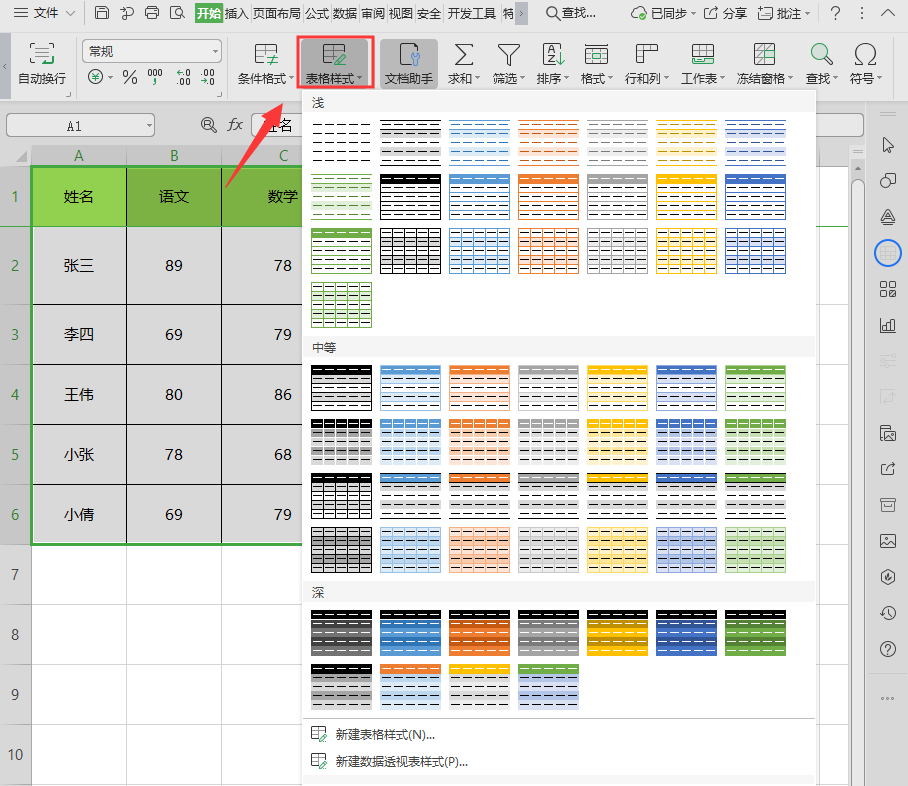Click the 文档助手 document assistant icon
The height and width of the screenshot is (786, 908).
(x=408, y=63)
